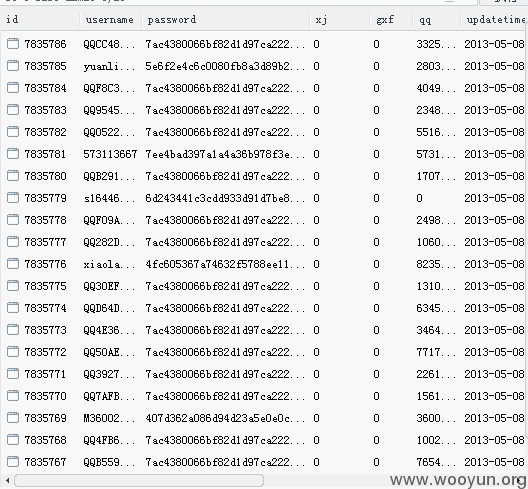Viewport: 528px width, 489px height.
Task: Sort by the gxf column header
Action: tap(391, 20)
